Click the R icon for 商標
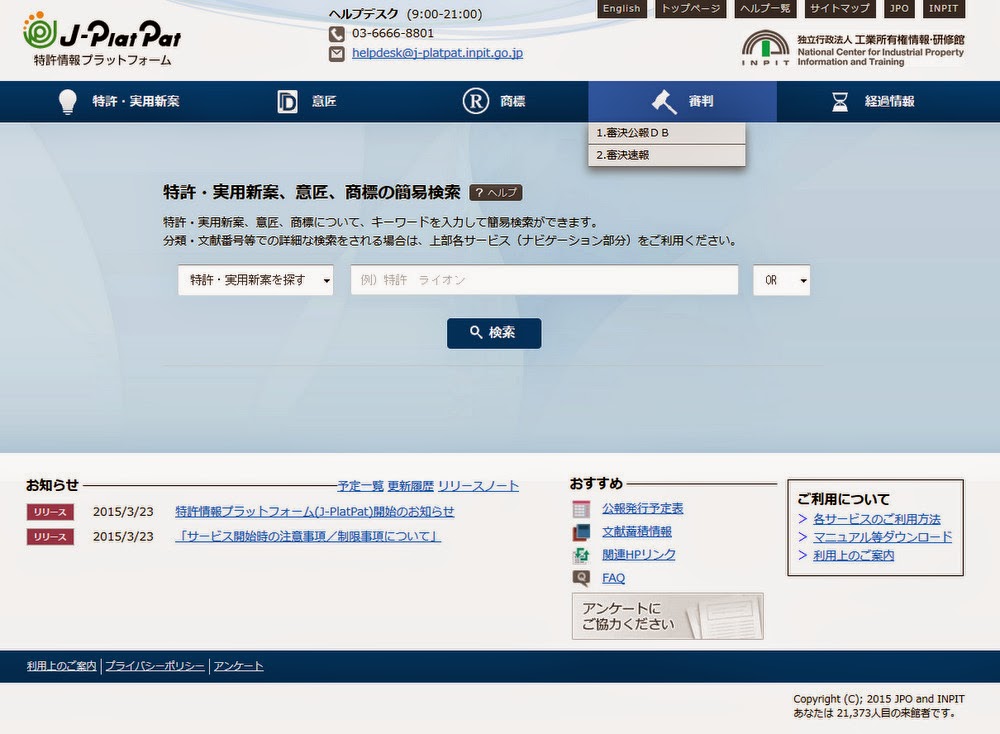This screenshot has width=1000, height=734. (x=476, y=101)
